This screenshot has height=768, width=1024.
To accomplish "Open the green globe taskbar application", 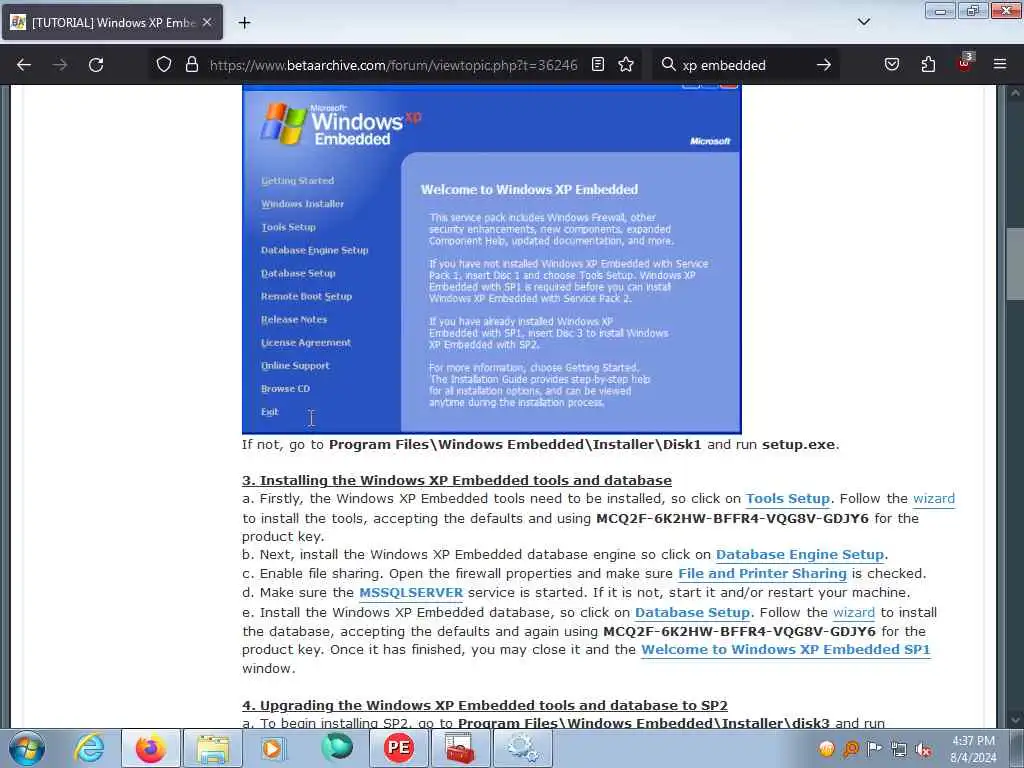I will pyautogui.click(x=337, y=748).
